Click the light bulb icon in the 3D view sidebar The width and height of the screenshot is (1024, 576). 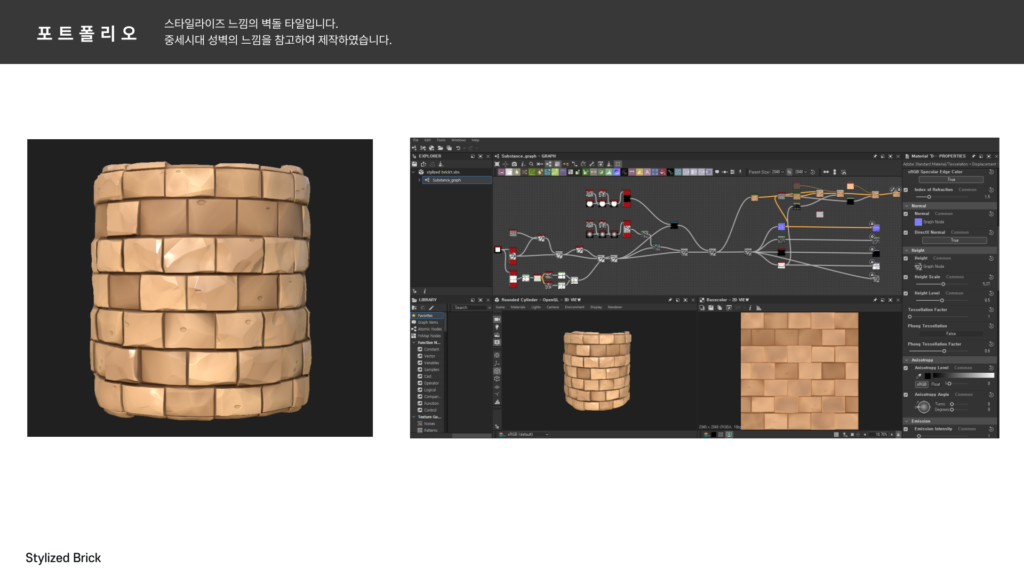tap(497, 326)
